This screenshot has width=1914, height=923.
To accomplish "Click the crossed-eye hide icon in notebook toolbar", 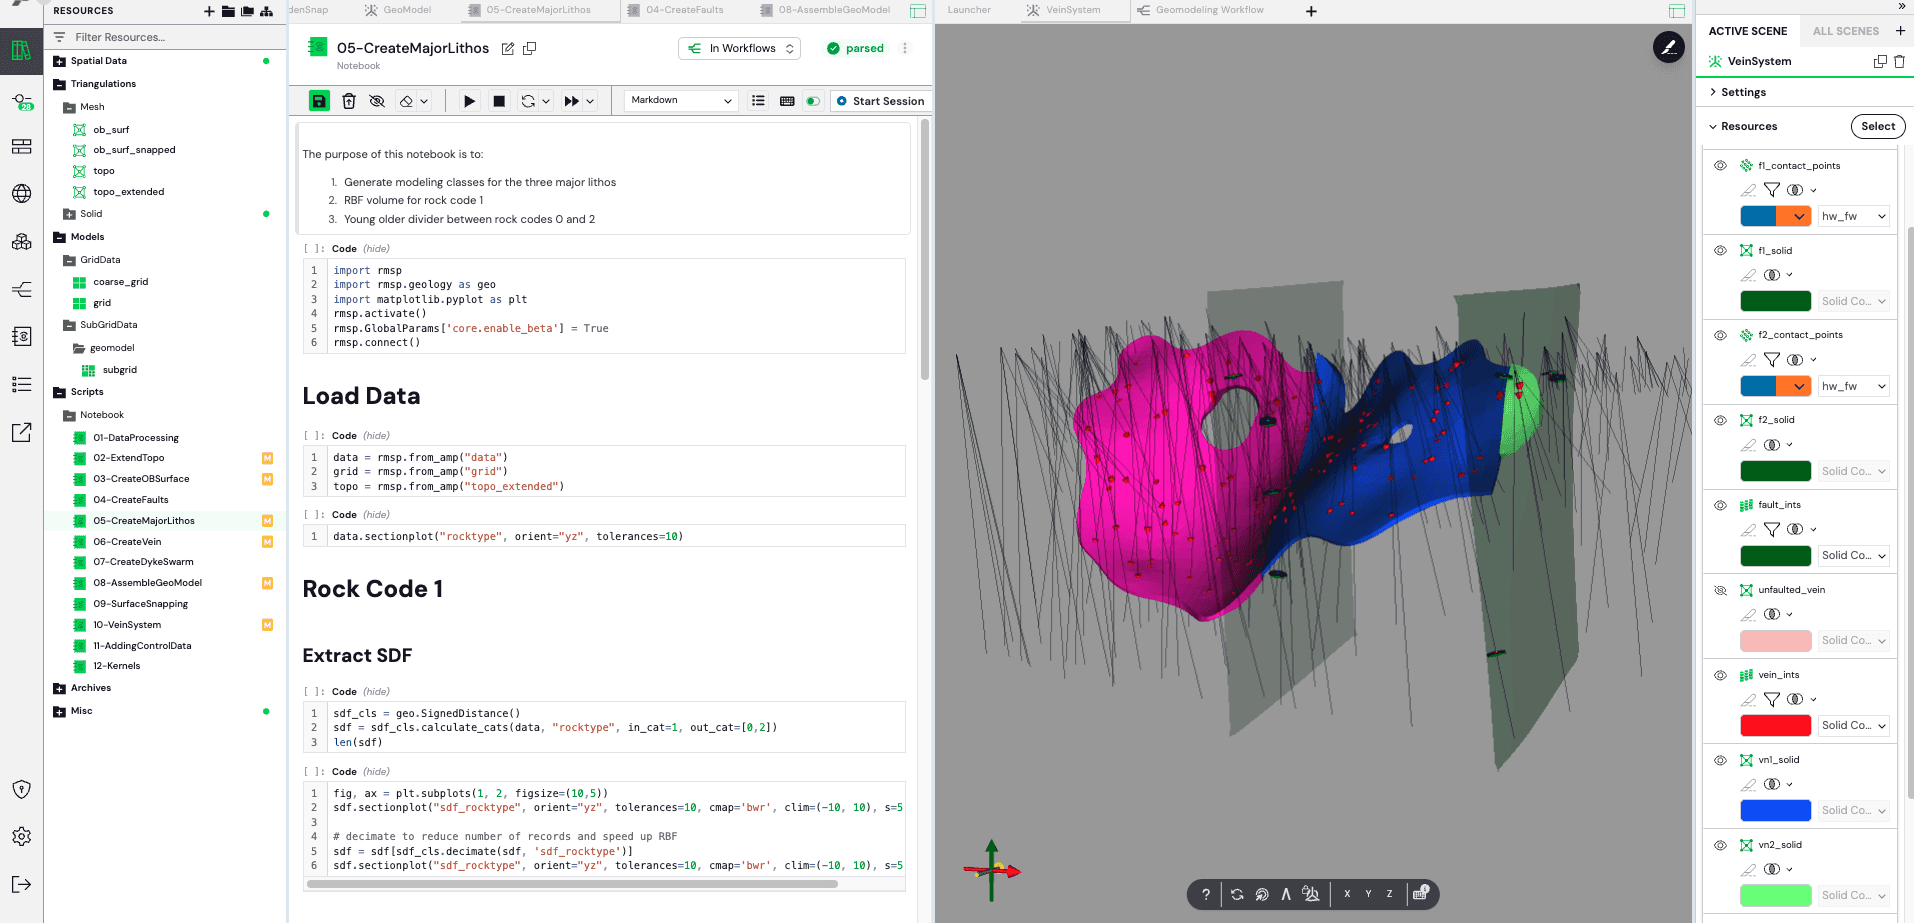I will point(377,101).
